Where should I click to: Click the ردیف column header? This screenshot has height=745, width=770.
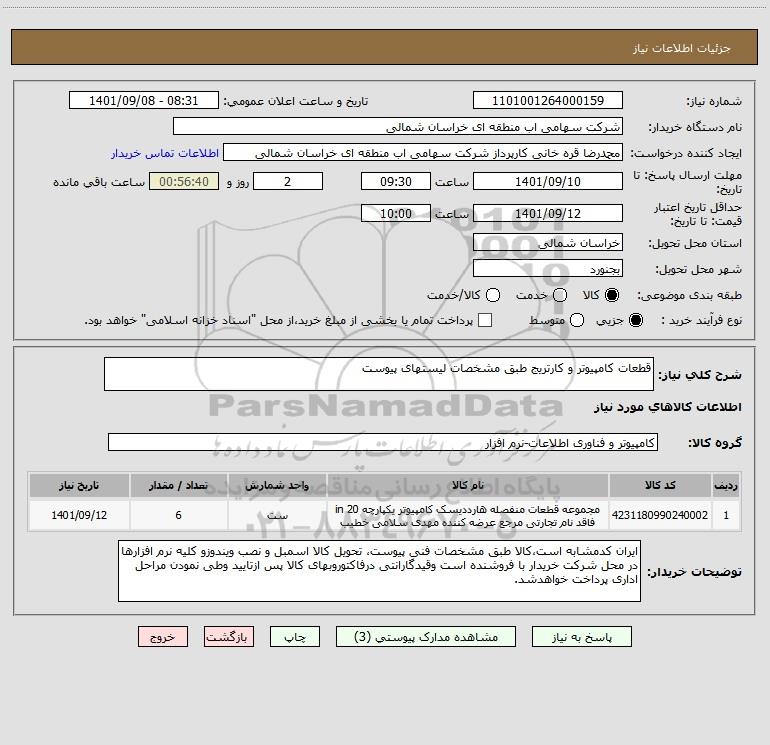[726, 485]
